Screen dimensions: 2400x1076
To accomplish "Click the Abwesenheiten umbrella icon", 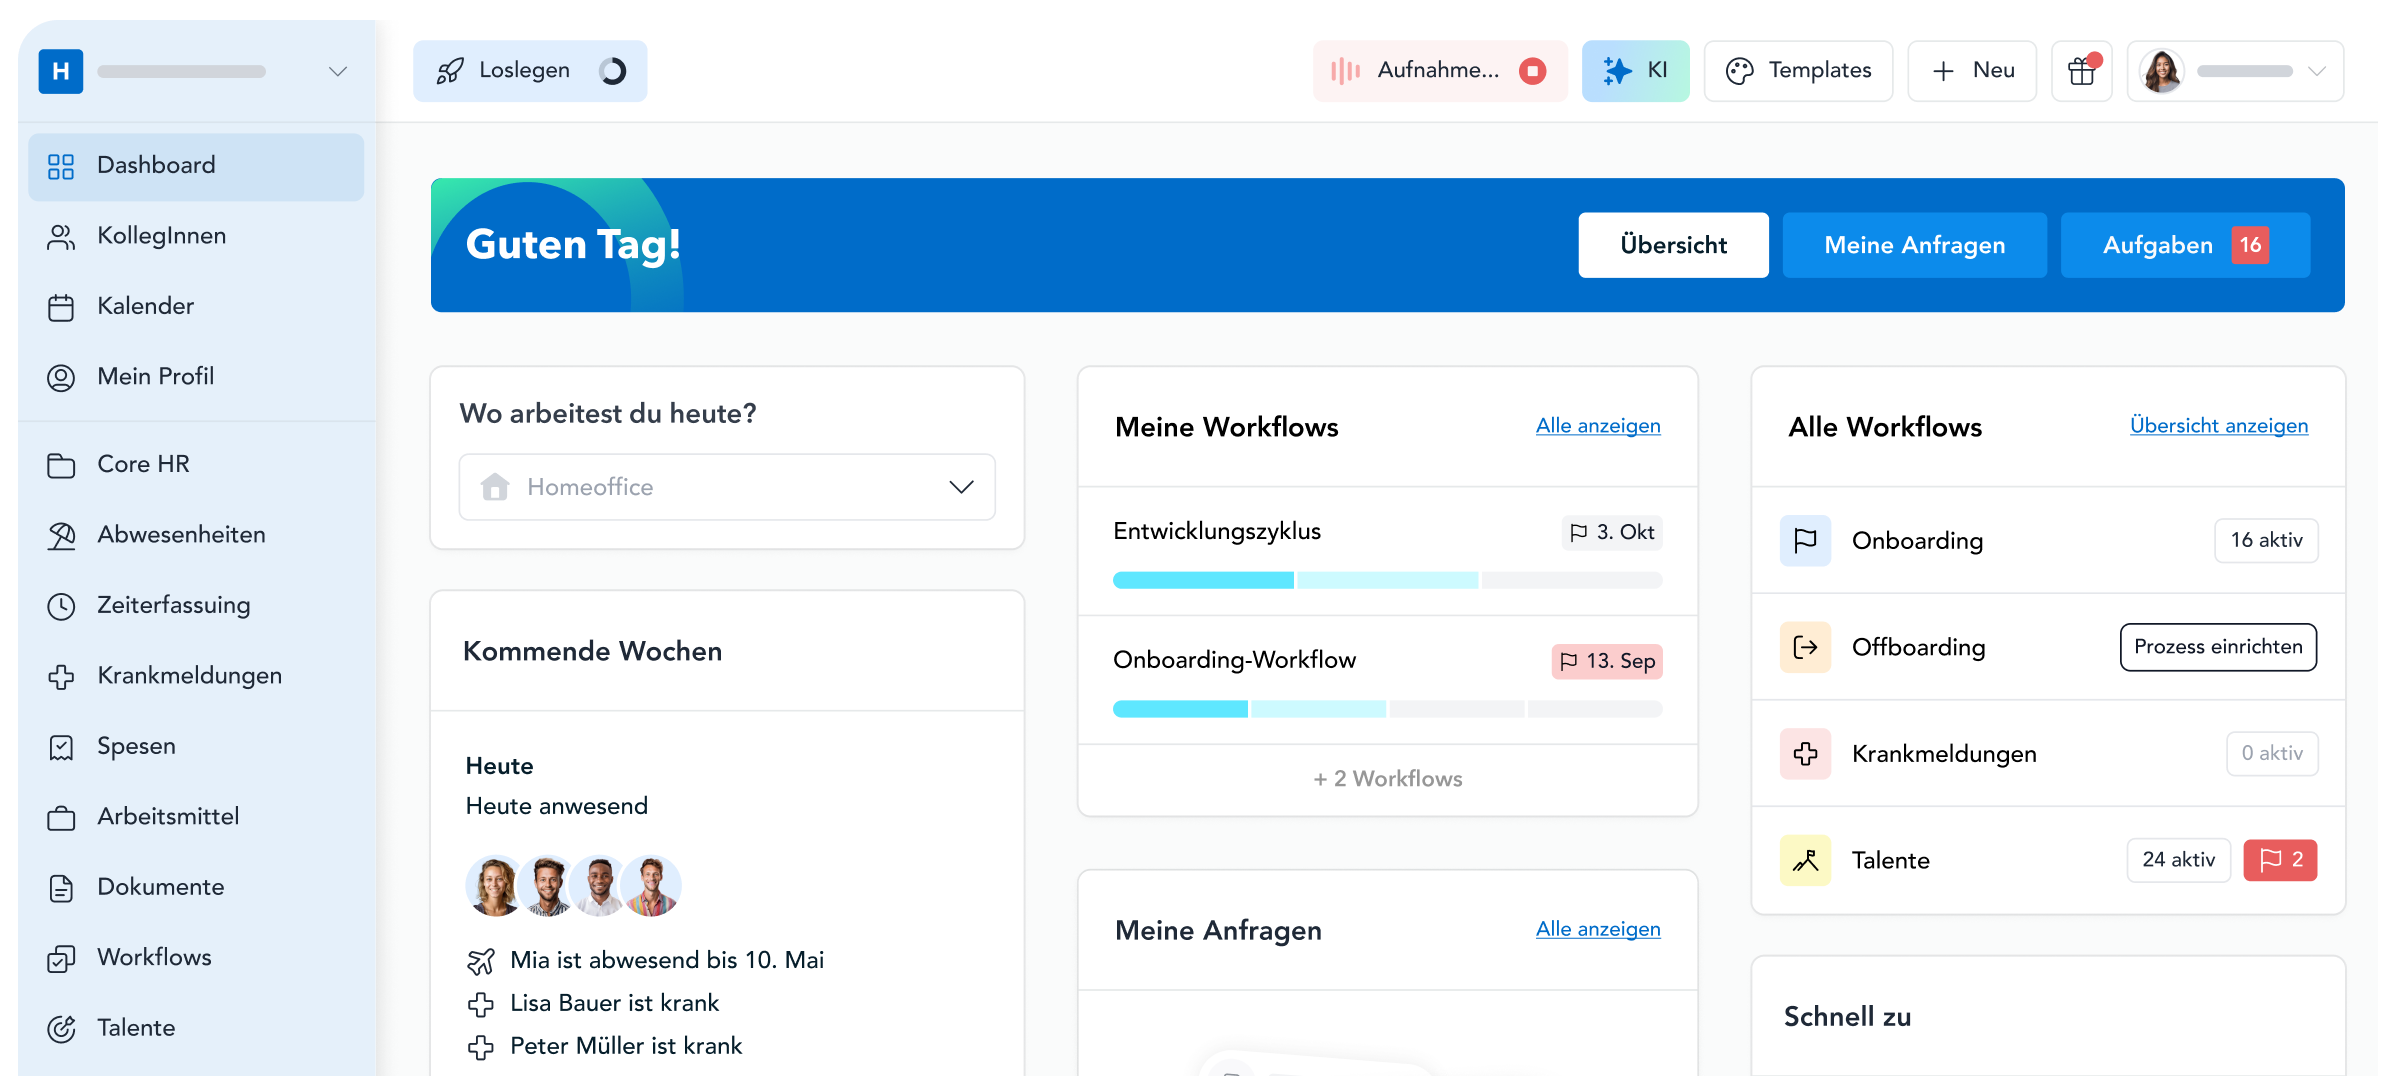I will click(61, 536).
